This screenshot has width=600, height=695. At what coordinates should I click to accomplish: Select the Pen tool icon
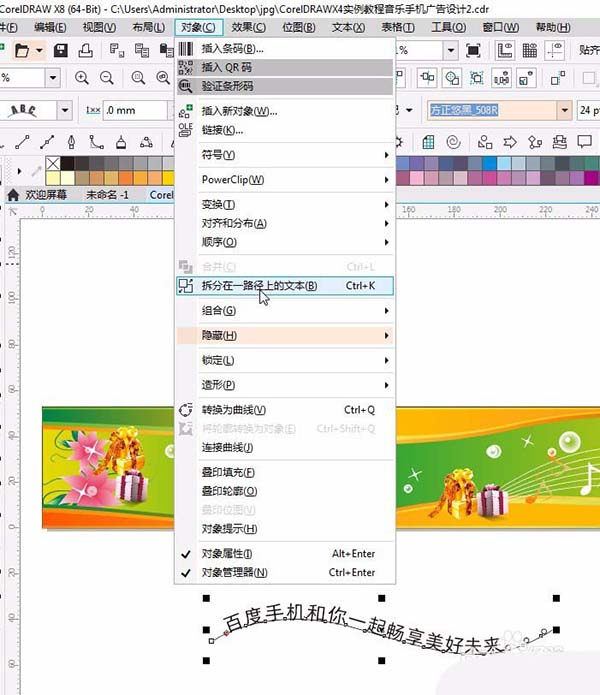pyautogui.click(x=71, y=142)
